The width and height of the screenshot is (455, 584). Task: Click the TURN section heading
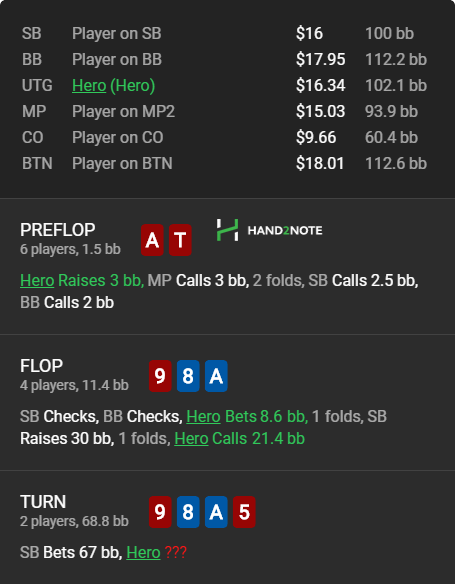(43, 502)
